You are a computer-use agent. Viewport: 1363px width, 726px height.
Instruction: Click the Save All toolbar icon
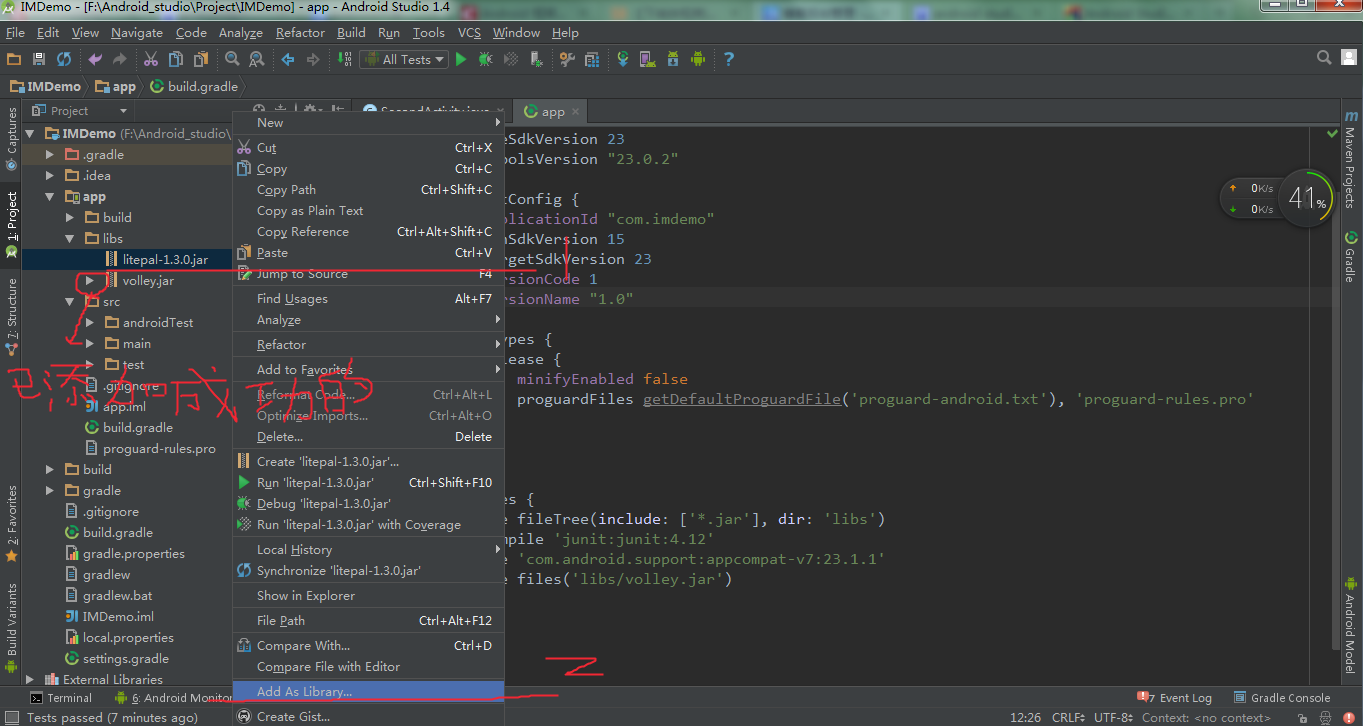tap(39, 60)
